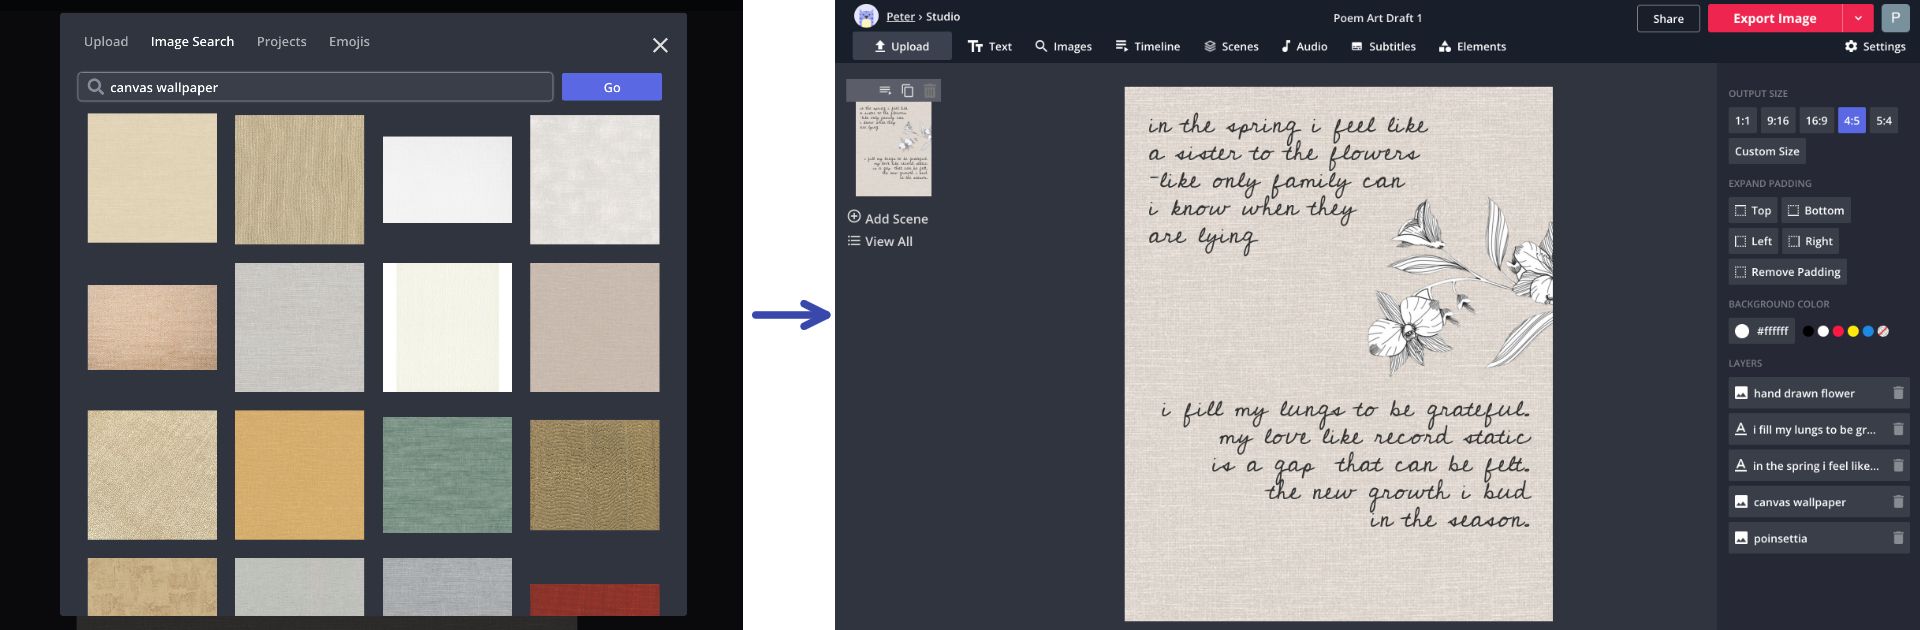Click the text icon on 'i fill my lungs' layer

click(x=1741, y=429)
